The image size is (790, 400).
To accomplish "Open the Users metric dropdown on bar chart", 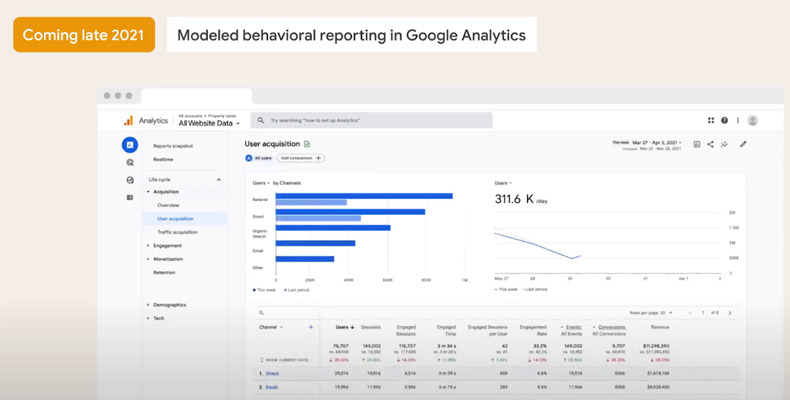I will click(x=261, y=183).
